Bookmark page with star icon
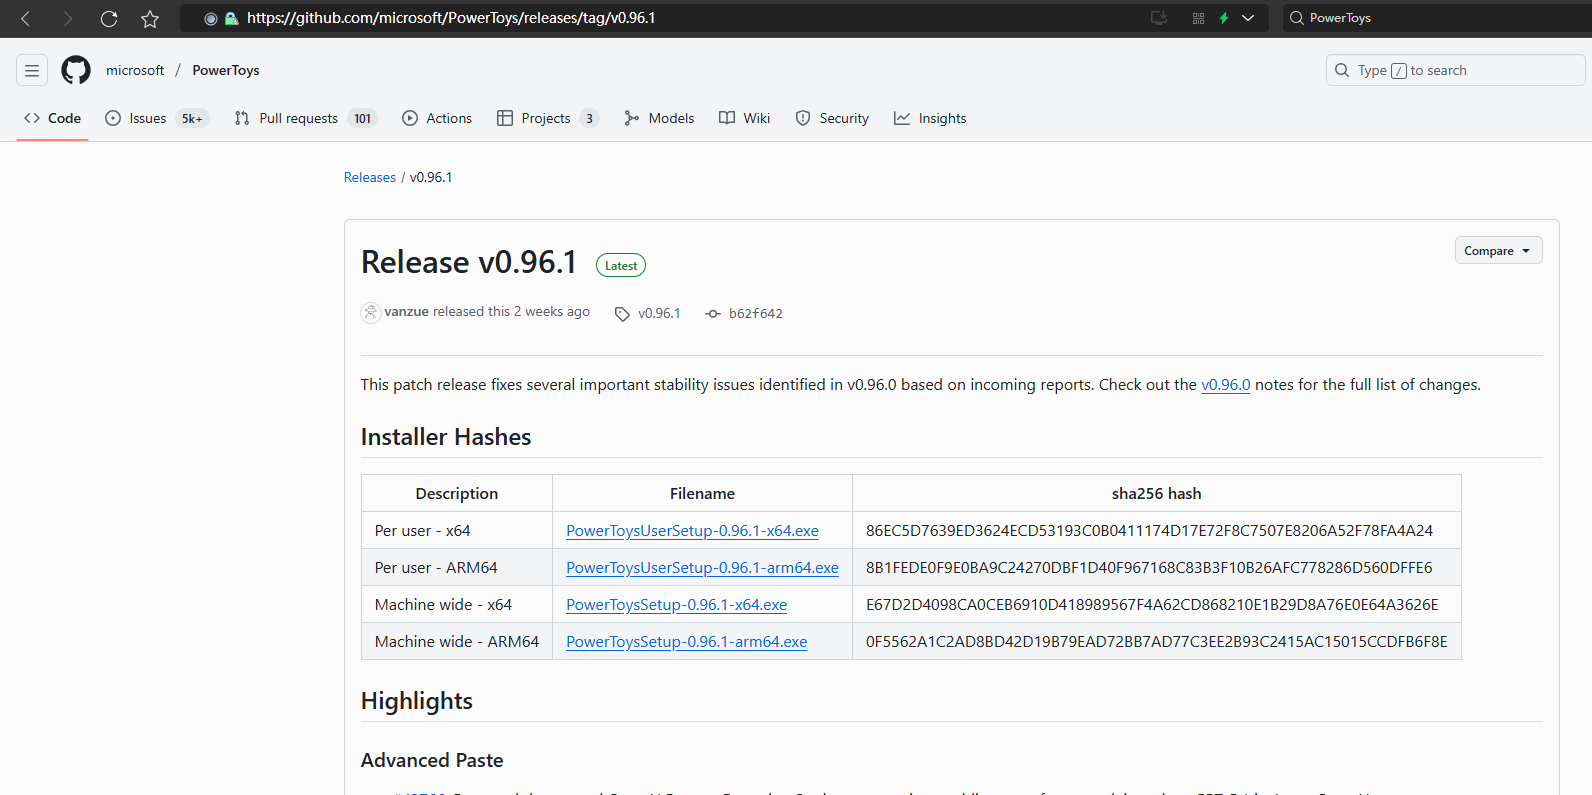Image resolution: width=1592 pixels, height=795 pixels. pos(150,18)
